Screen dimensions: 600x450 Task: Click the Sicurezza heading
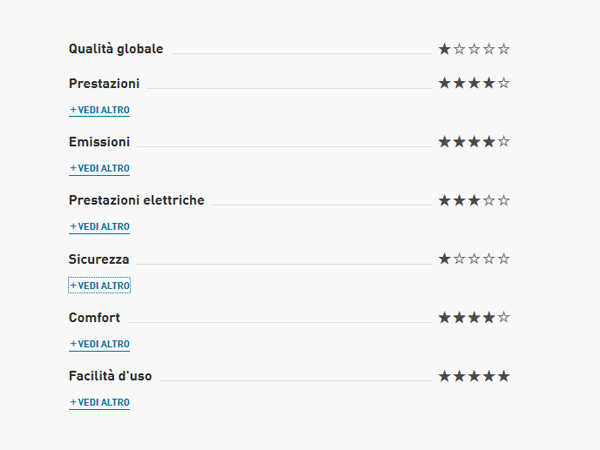click(99, 259)
